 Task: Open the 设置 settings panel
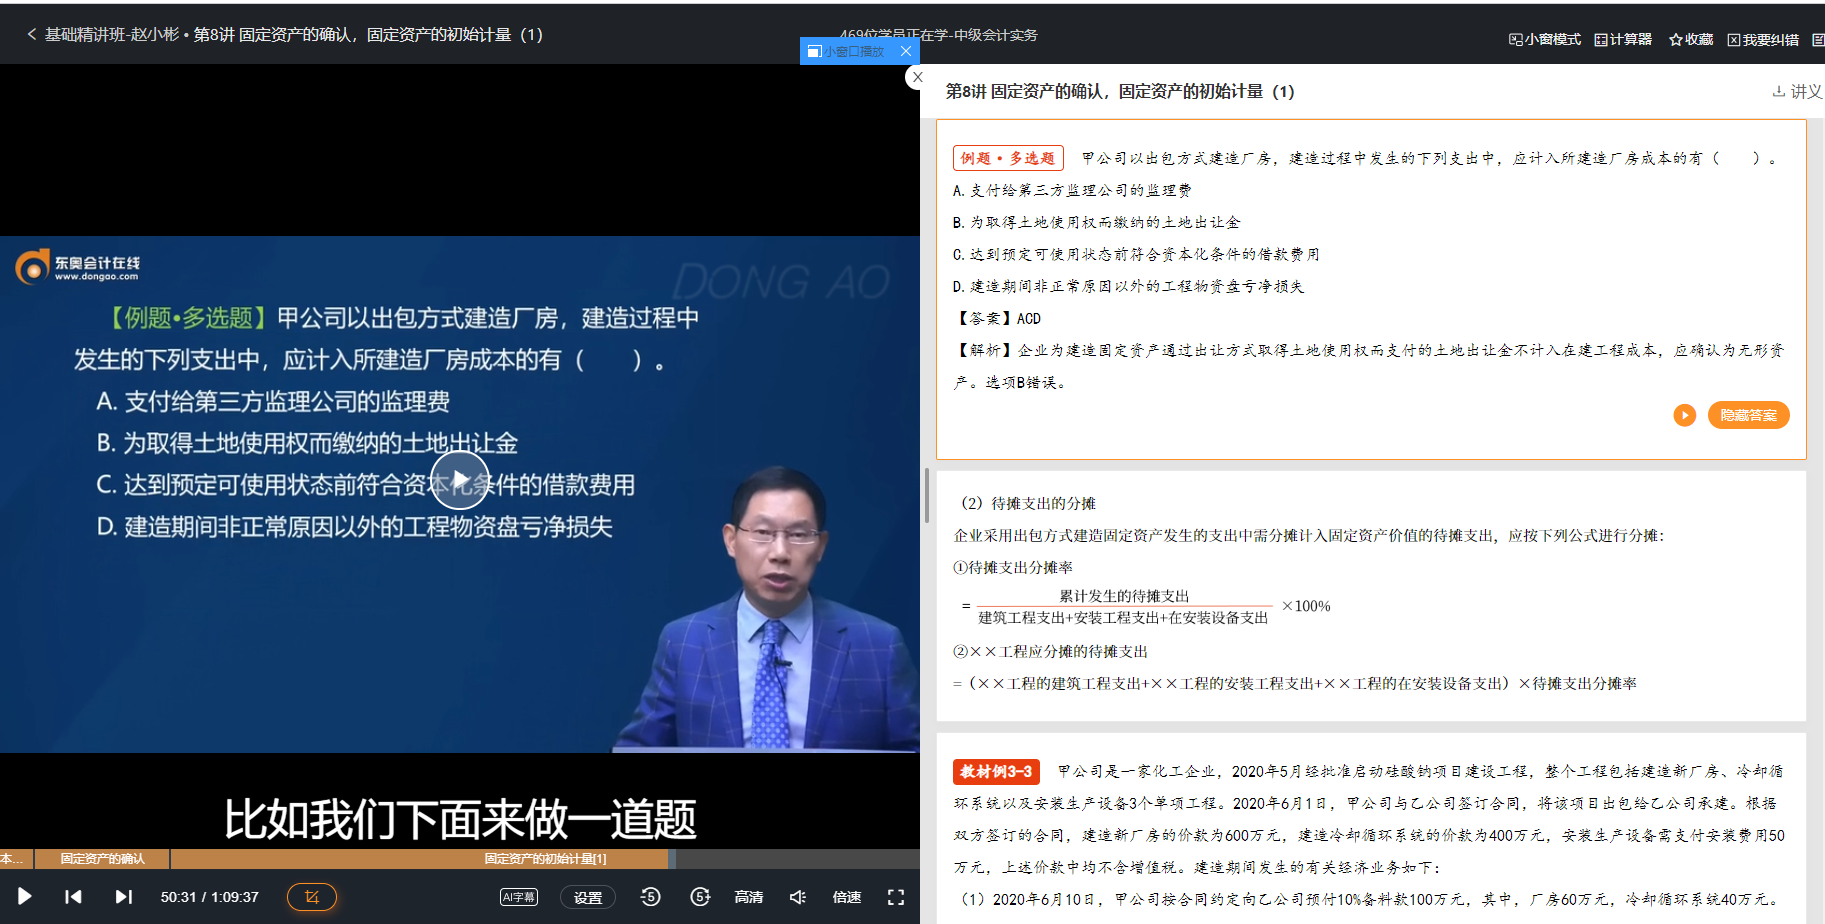click(588, 897)
